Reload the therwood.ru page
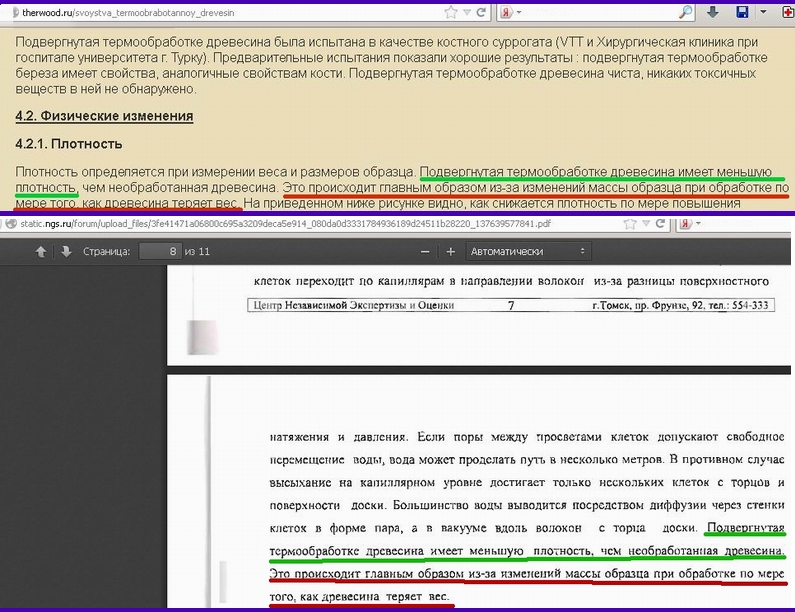 click(x=482, y=13)
